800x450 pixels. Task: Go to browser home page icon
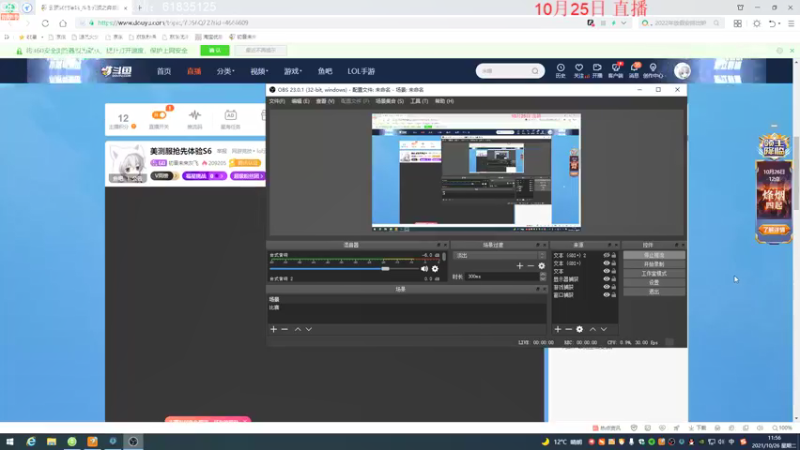pos(63,23)
